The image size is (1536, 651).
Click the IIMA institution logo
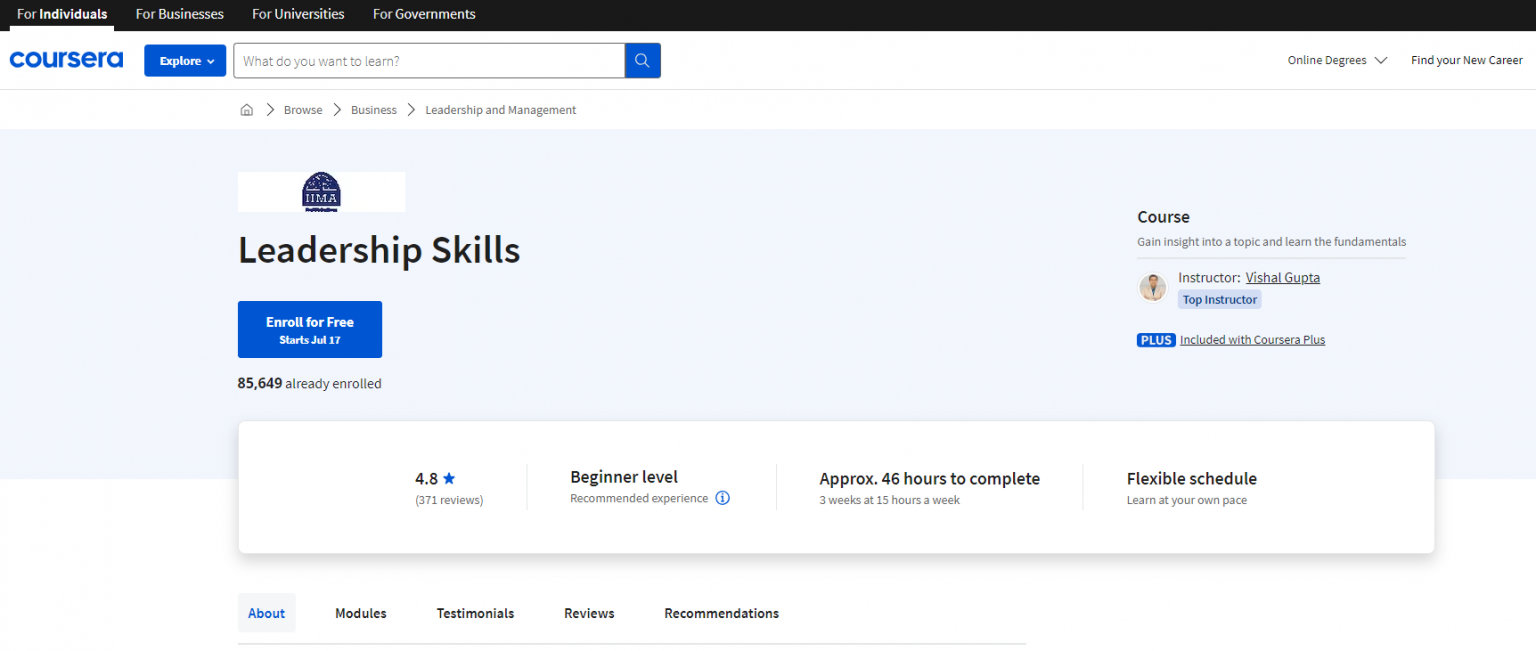[321, 192]
